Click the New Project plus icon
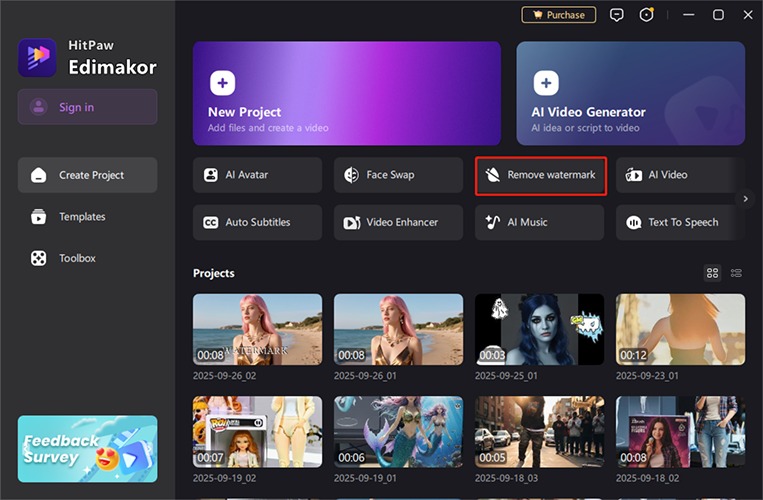The height and width of the screenshot is (500, 763). click(x=222, y=83)
